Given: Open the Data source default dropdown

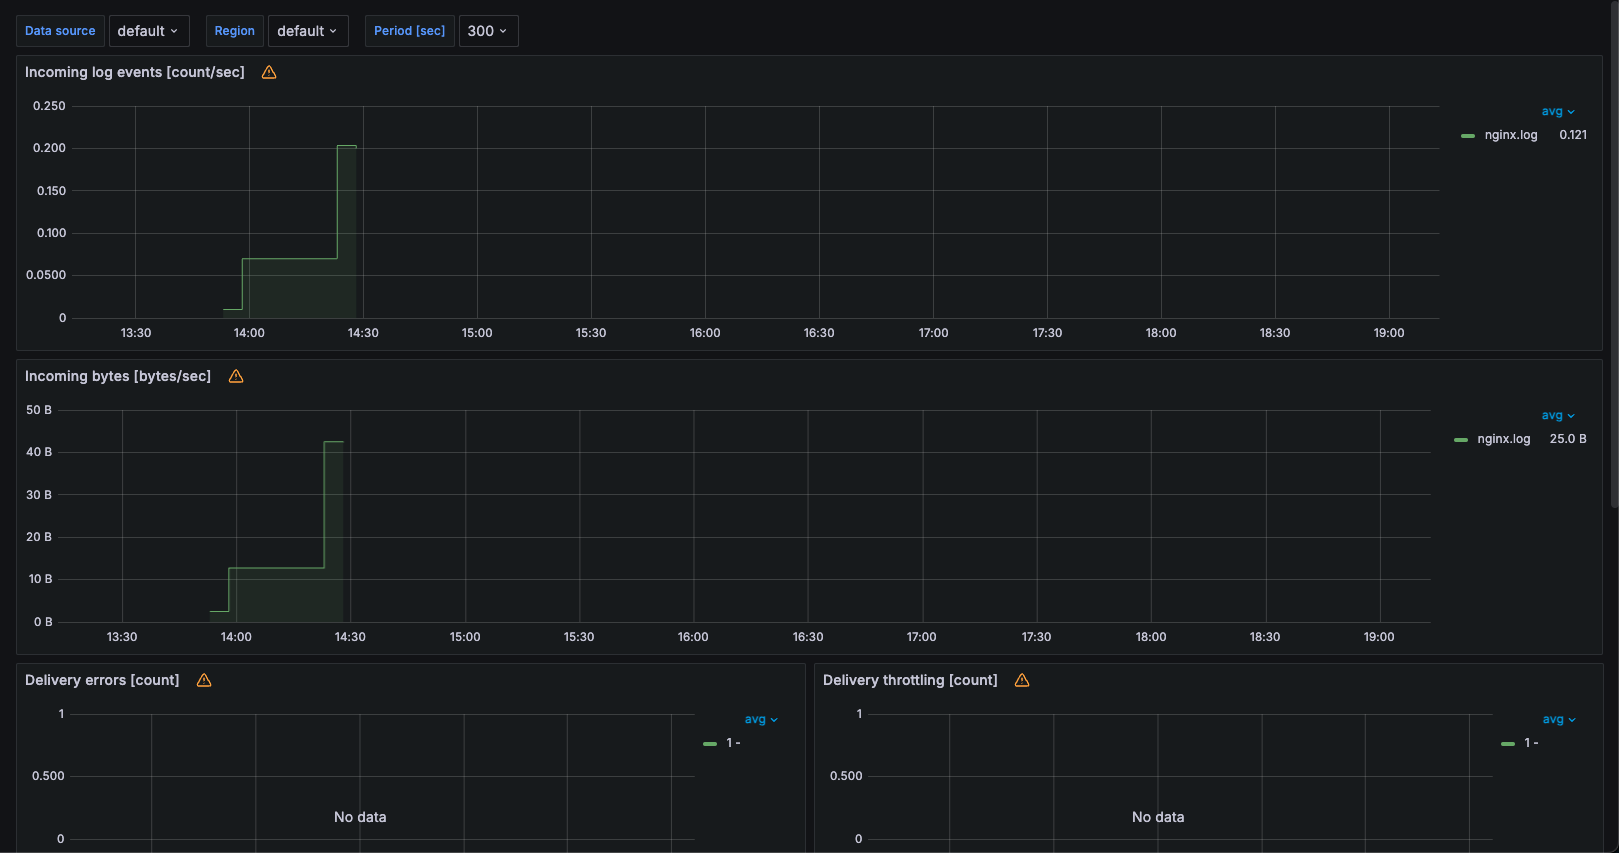Looking at the screenshot, I should coord(149,31).
